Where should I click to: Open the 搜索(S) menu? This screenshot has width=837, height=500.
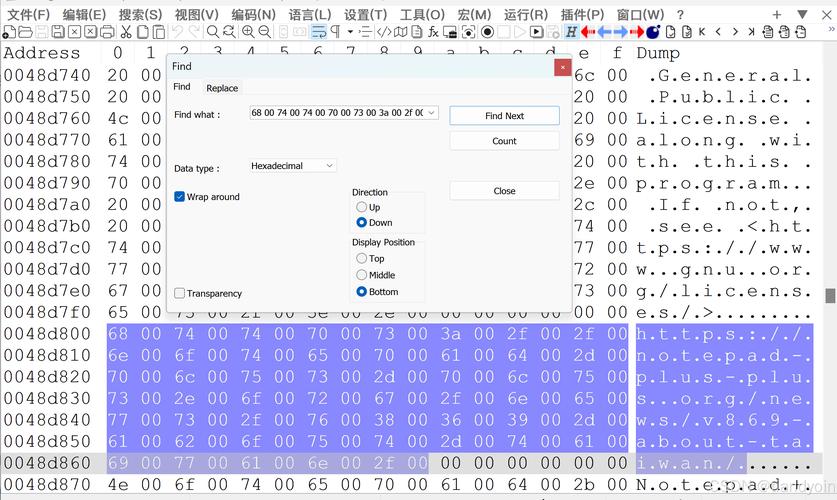(x=140, y=14)
